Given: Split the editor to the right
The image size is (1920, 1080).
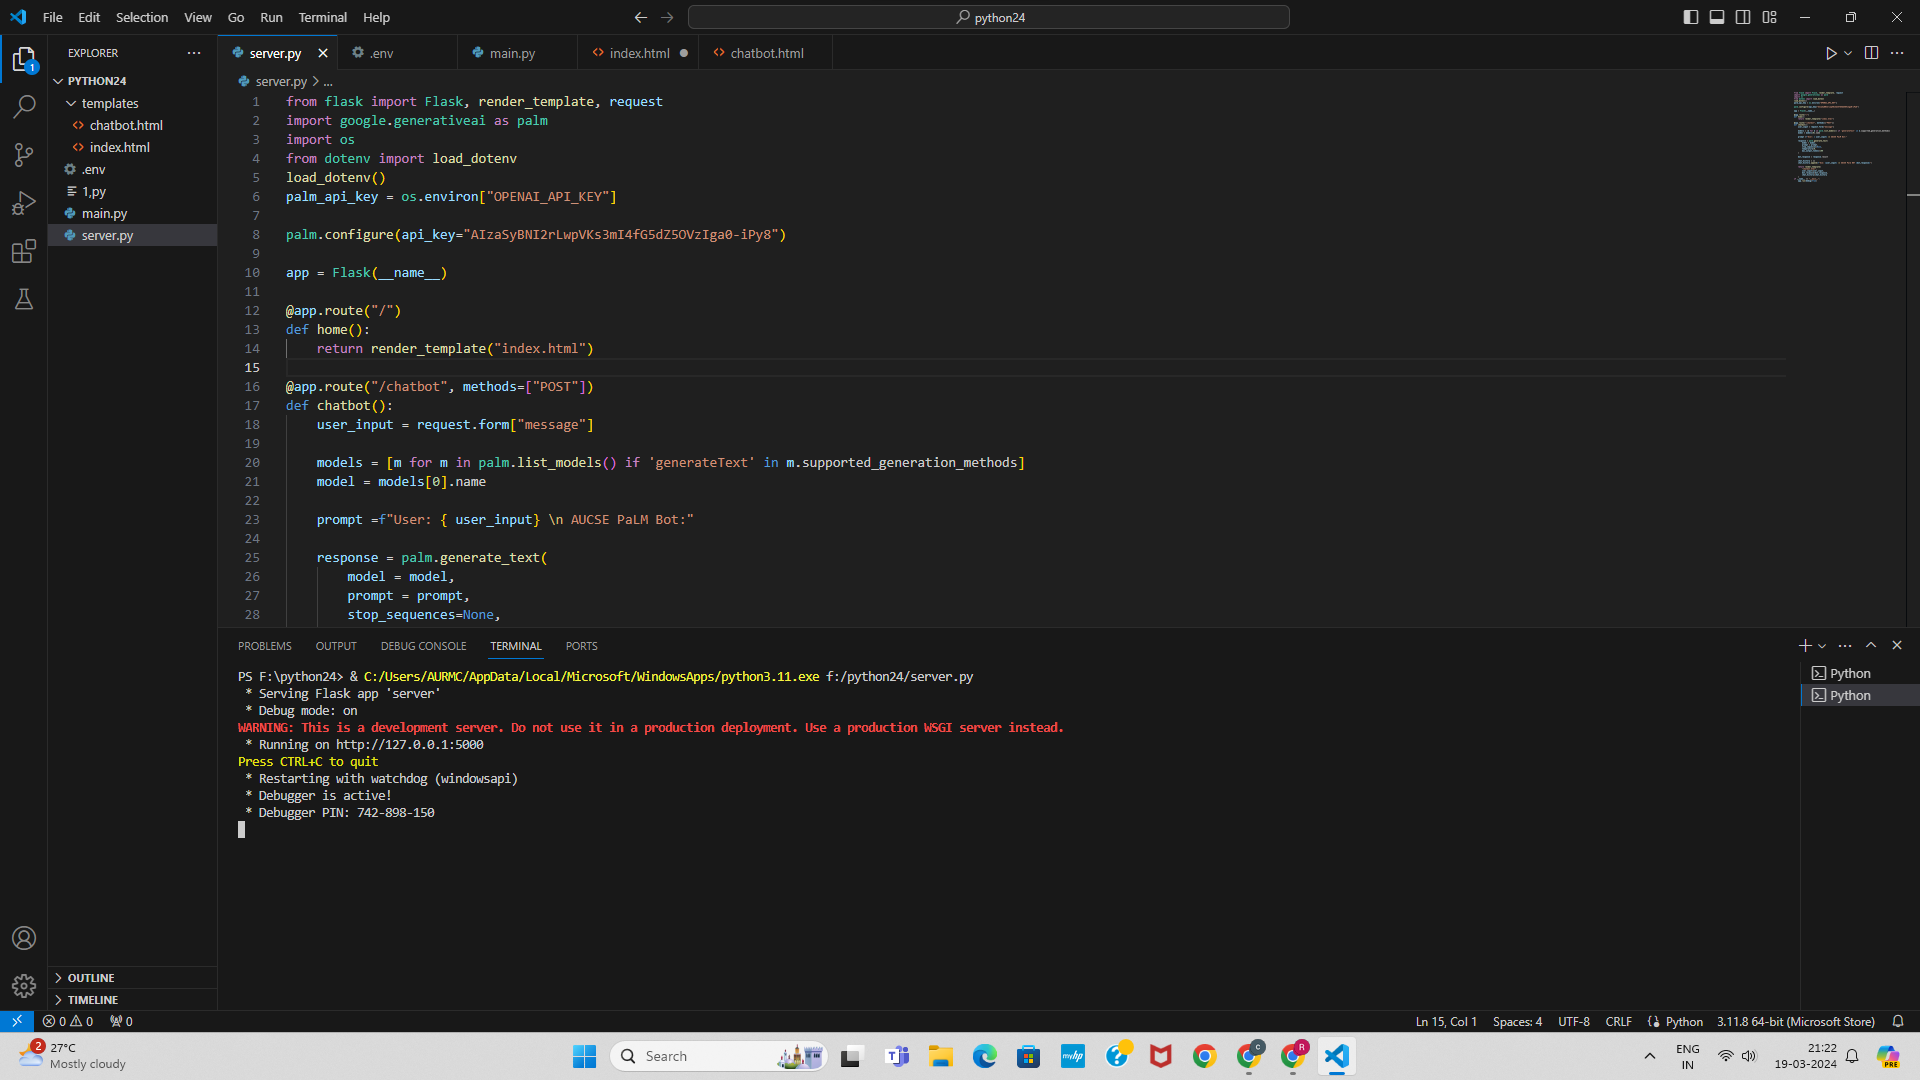Looking at the screenshot, I should click(1871, 53).
